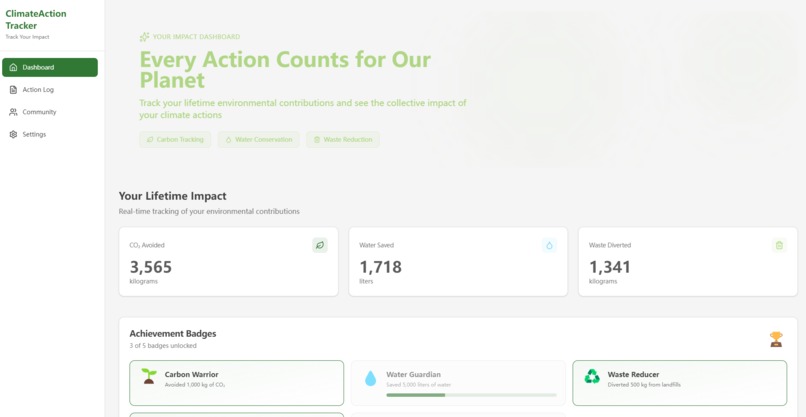
Task: Click the trash icon in Waste Reduction tag
Action: coord(317,139)
